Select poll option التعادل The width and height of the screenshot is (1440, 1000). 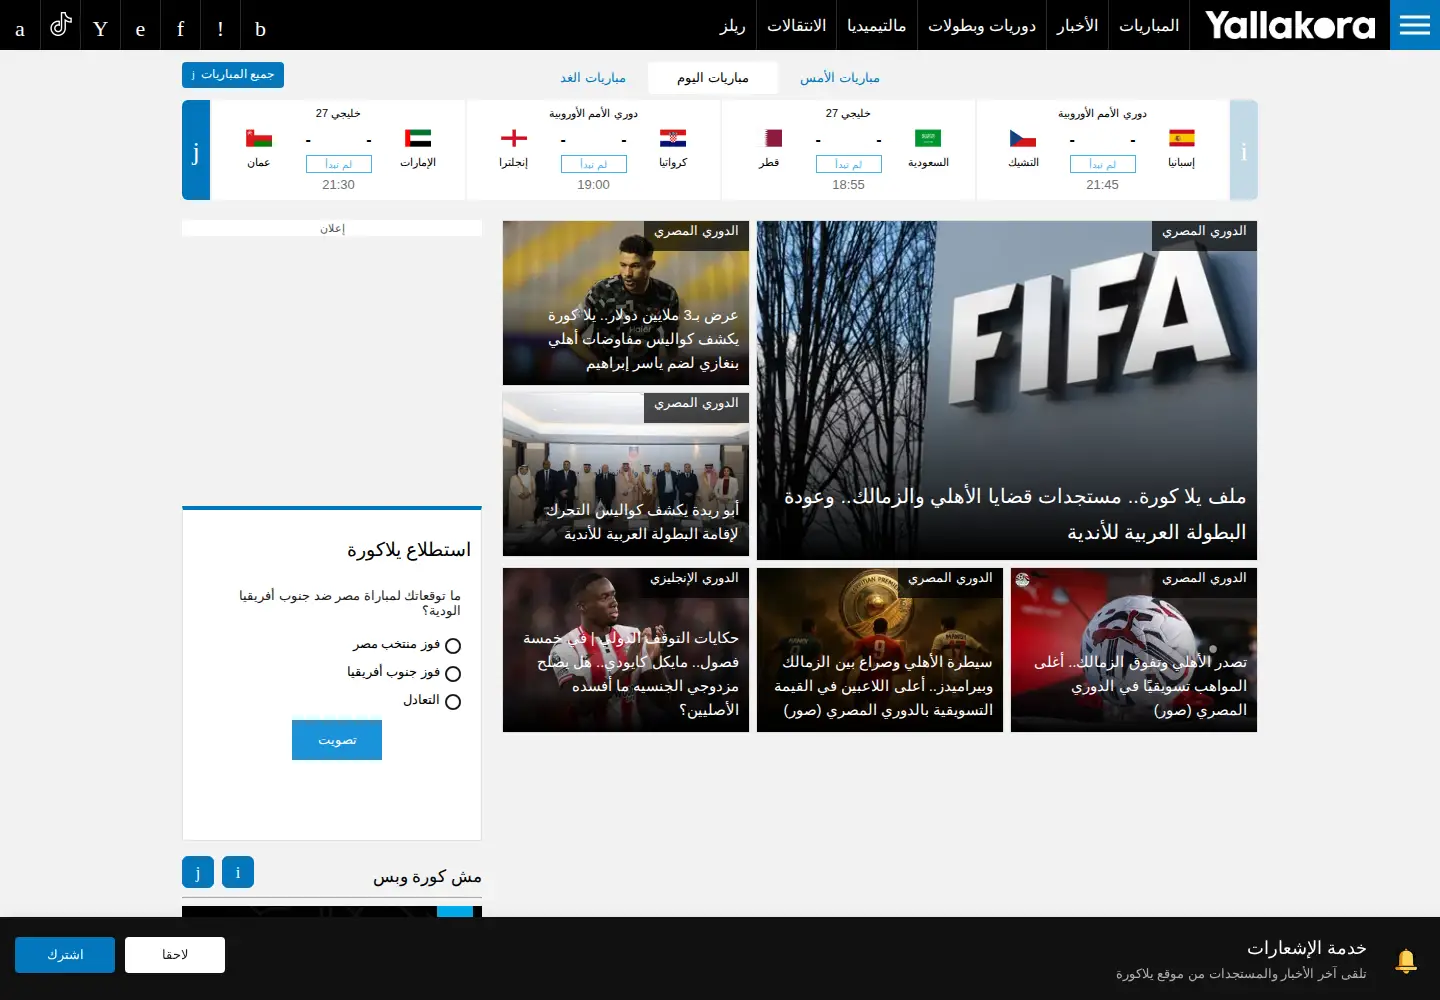click(x=453, y=702)
